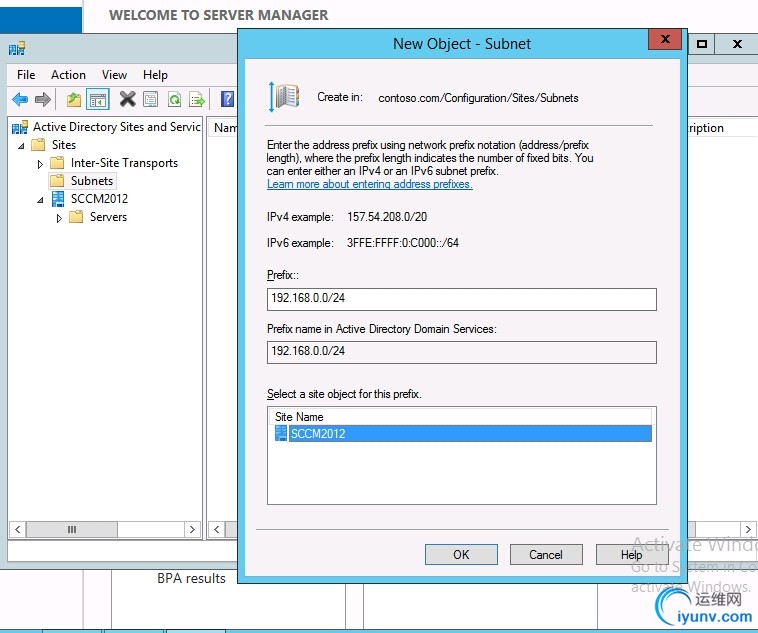Select SCCM2012 in the console tree

(99, 199)
